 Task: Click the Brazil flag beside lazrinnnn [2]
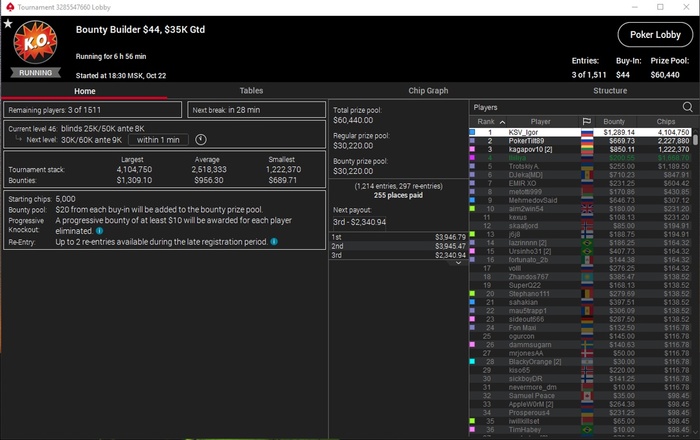pyautogui.click(x=587, y=243)
